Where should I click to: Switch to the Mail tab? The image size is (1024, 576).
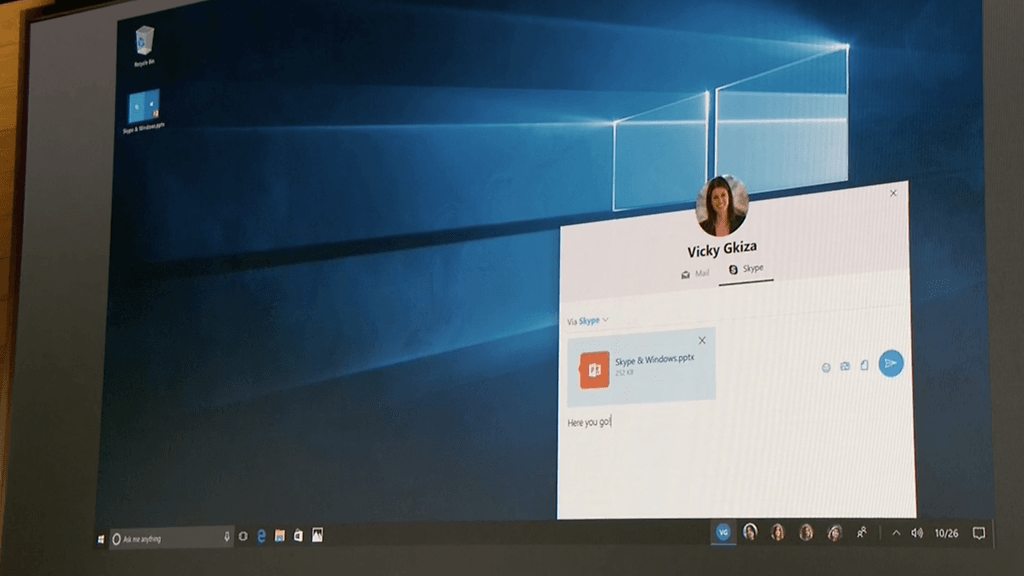695,272
